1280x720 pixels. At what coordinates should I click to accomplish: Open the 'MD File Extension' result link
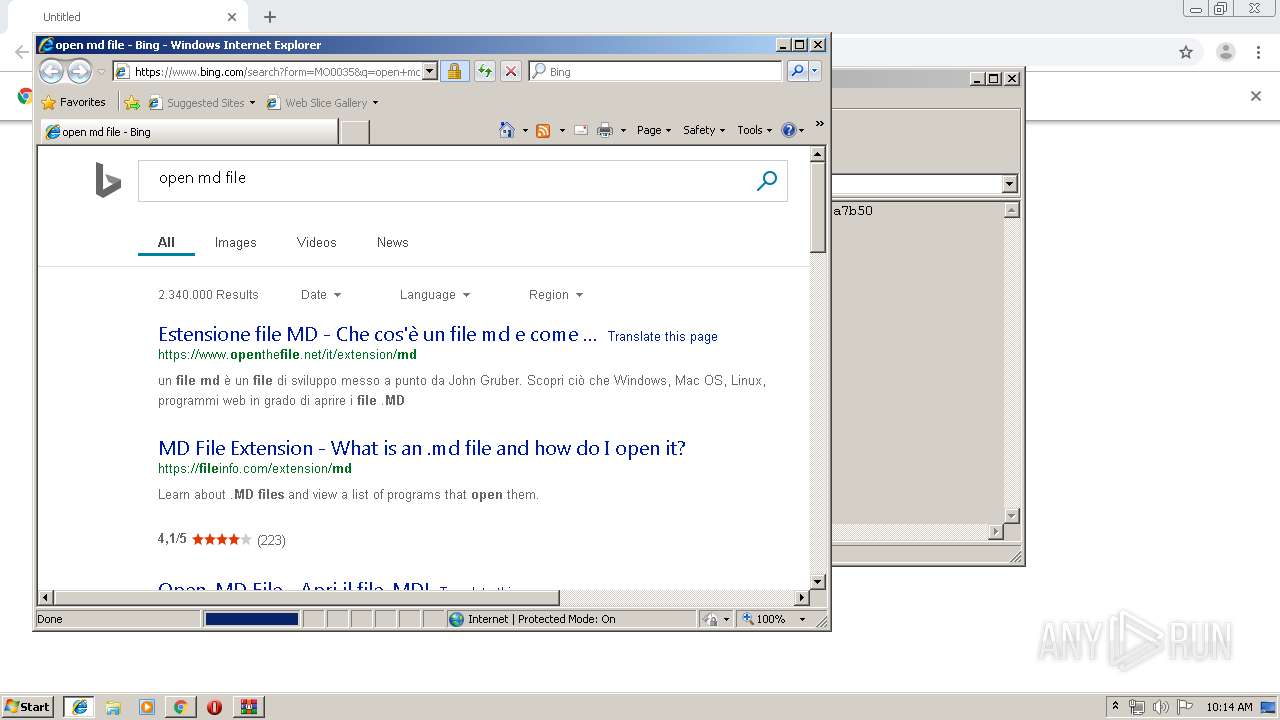tap(422, 448)
